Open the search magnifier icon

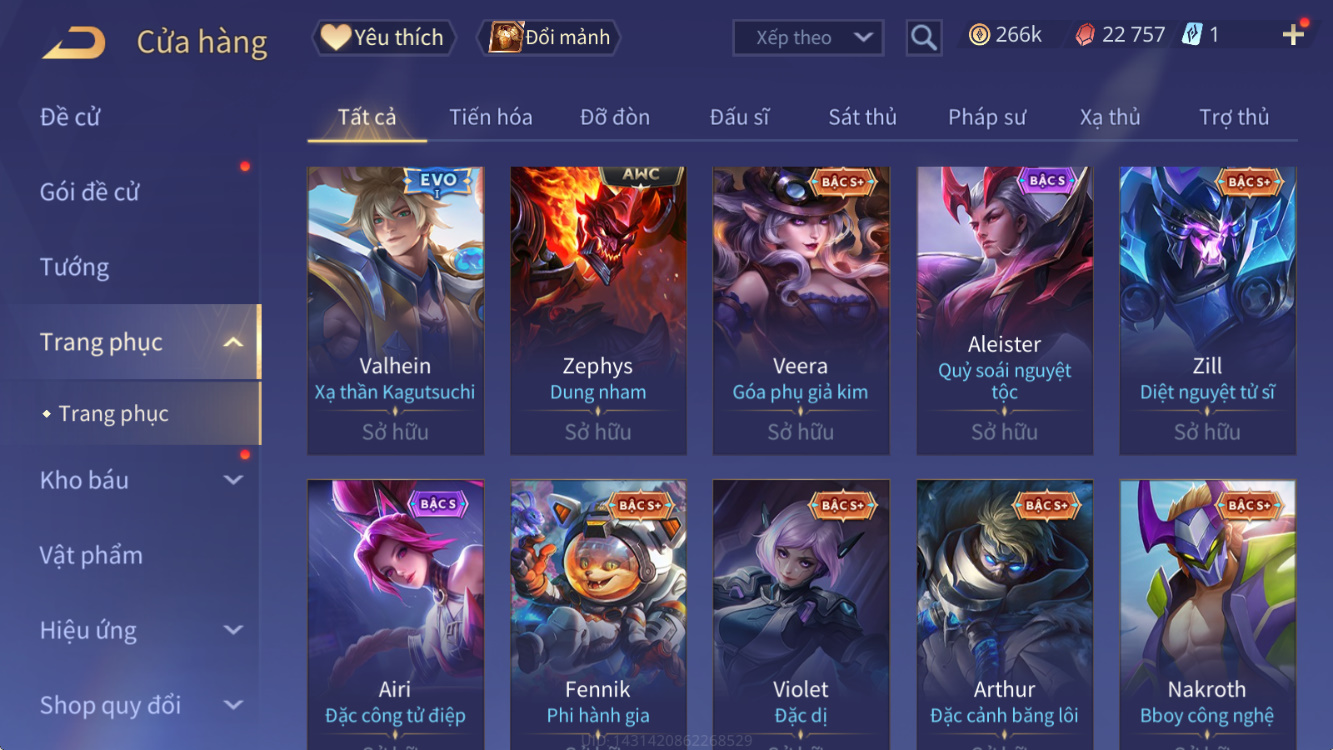[924, 38]
